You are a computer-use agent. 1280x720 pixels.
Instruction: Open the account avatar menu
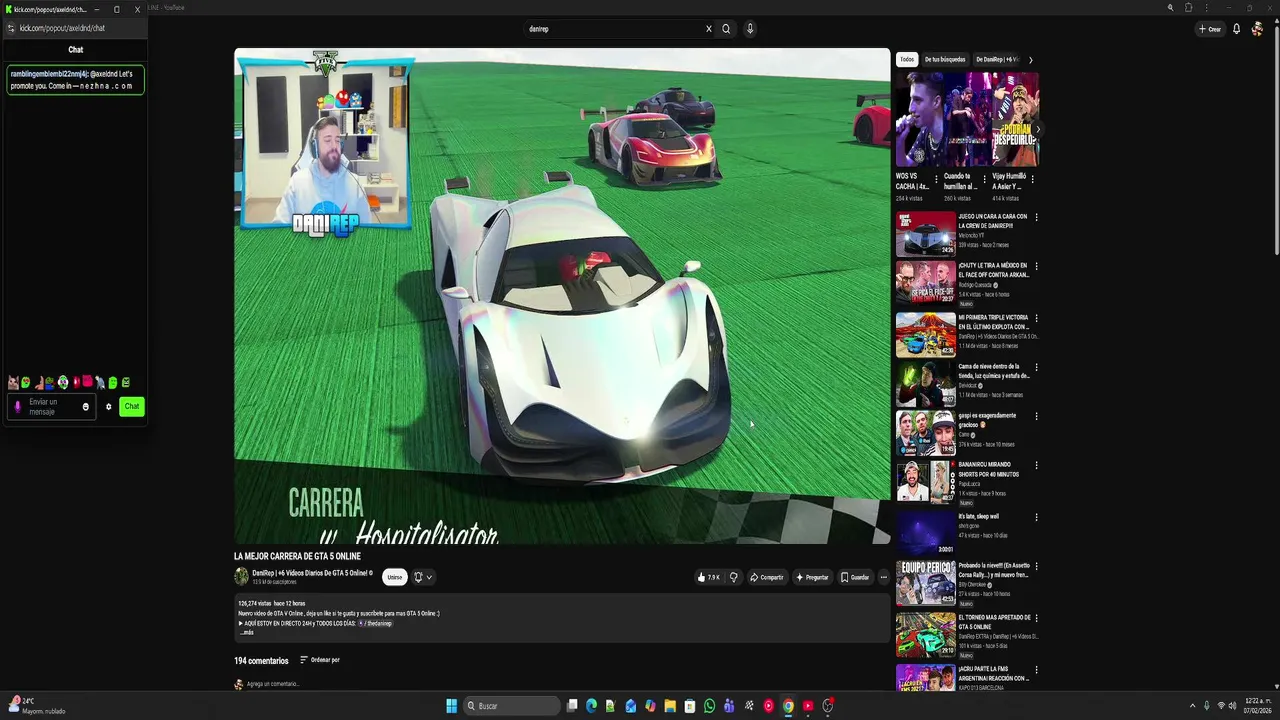point(1257,29)
